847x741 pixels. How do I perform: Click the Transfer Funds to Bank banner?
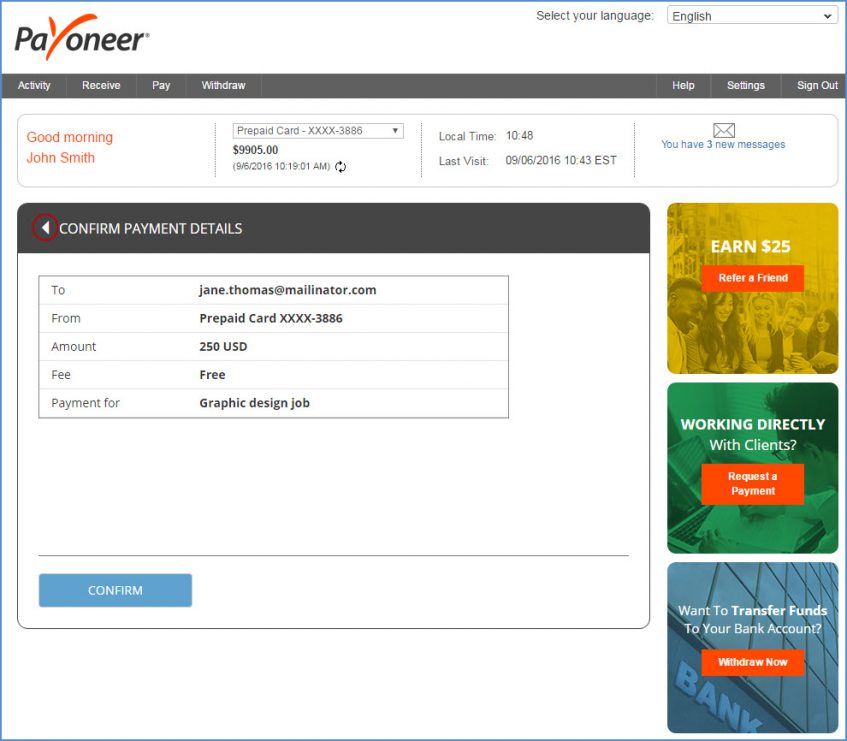(x=752, y=647)
